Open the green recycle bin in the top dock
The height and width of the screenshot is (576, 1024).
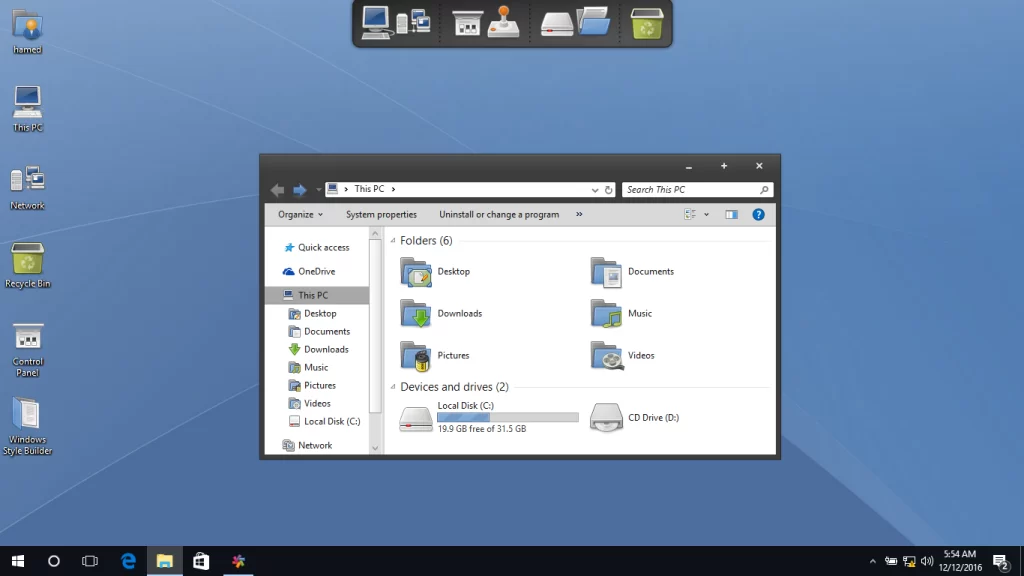tap(647, 22)
